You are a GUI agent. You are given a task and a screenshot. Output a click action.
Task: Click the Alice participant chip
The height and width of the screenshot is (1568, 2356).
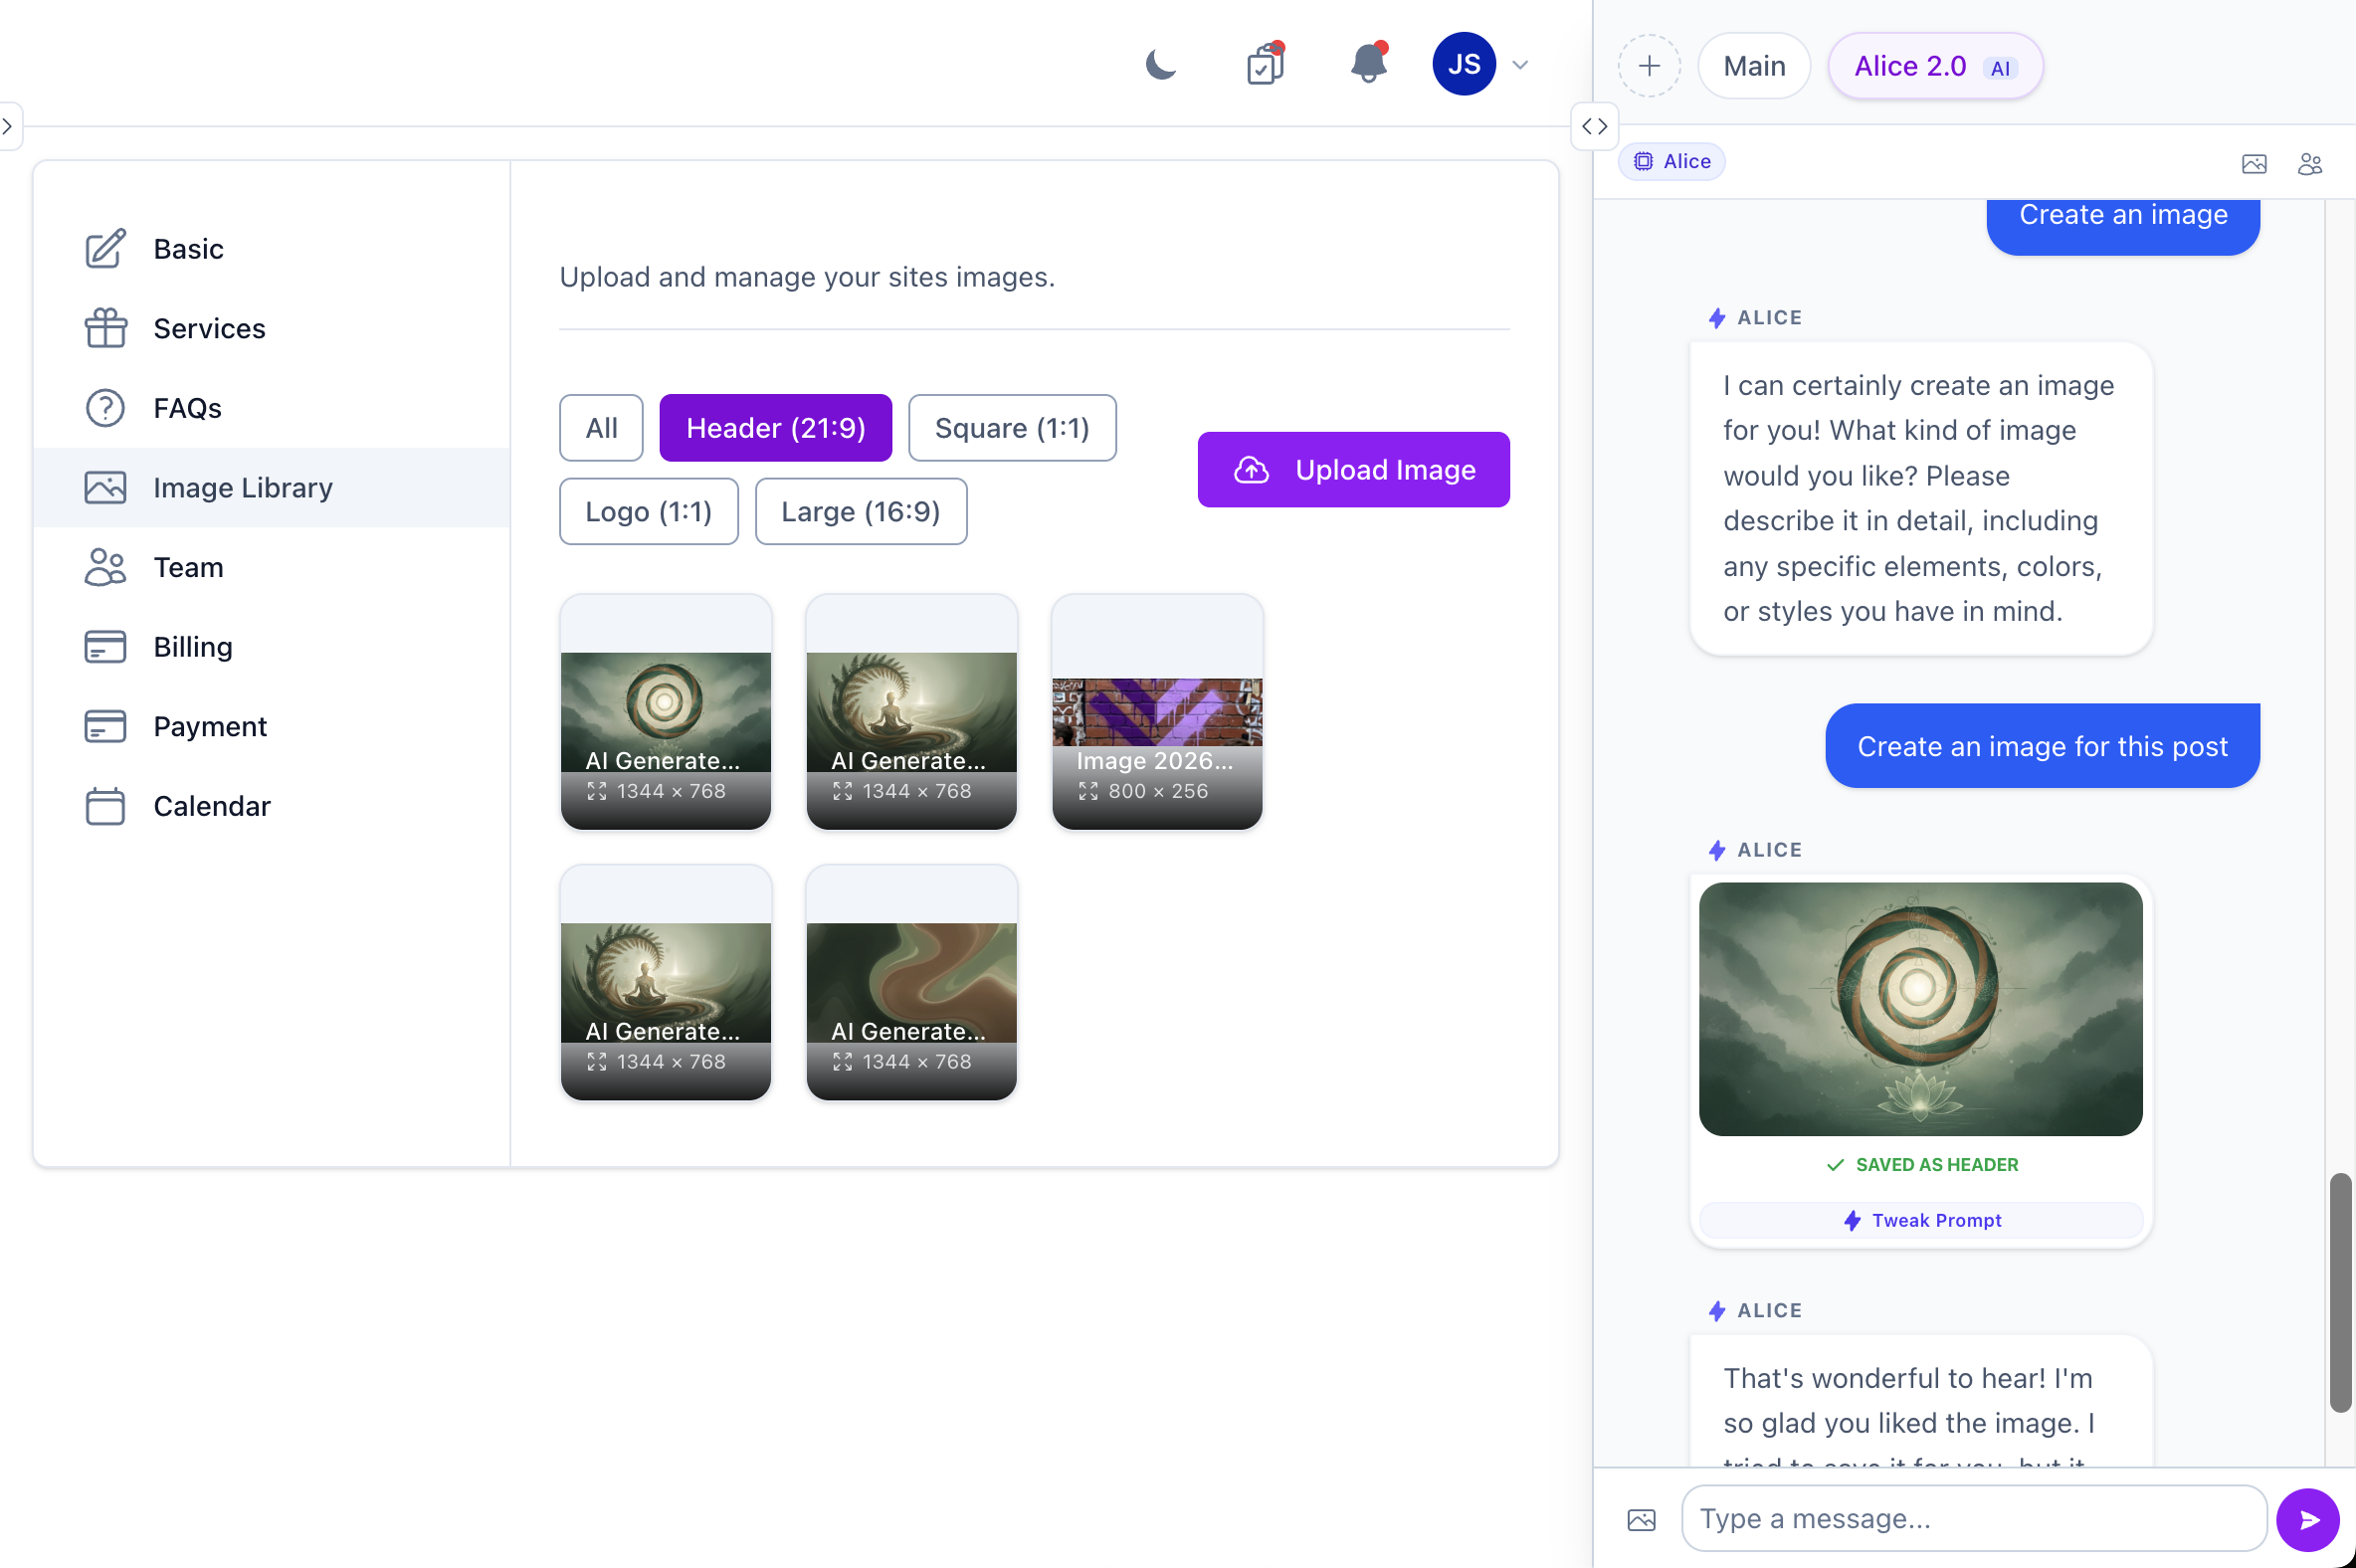click(x=1672, y=161)
